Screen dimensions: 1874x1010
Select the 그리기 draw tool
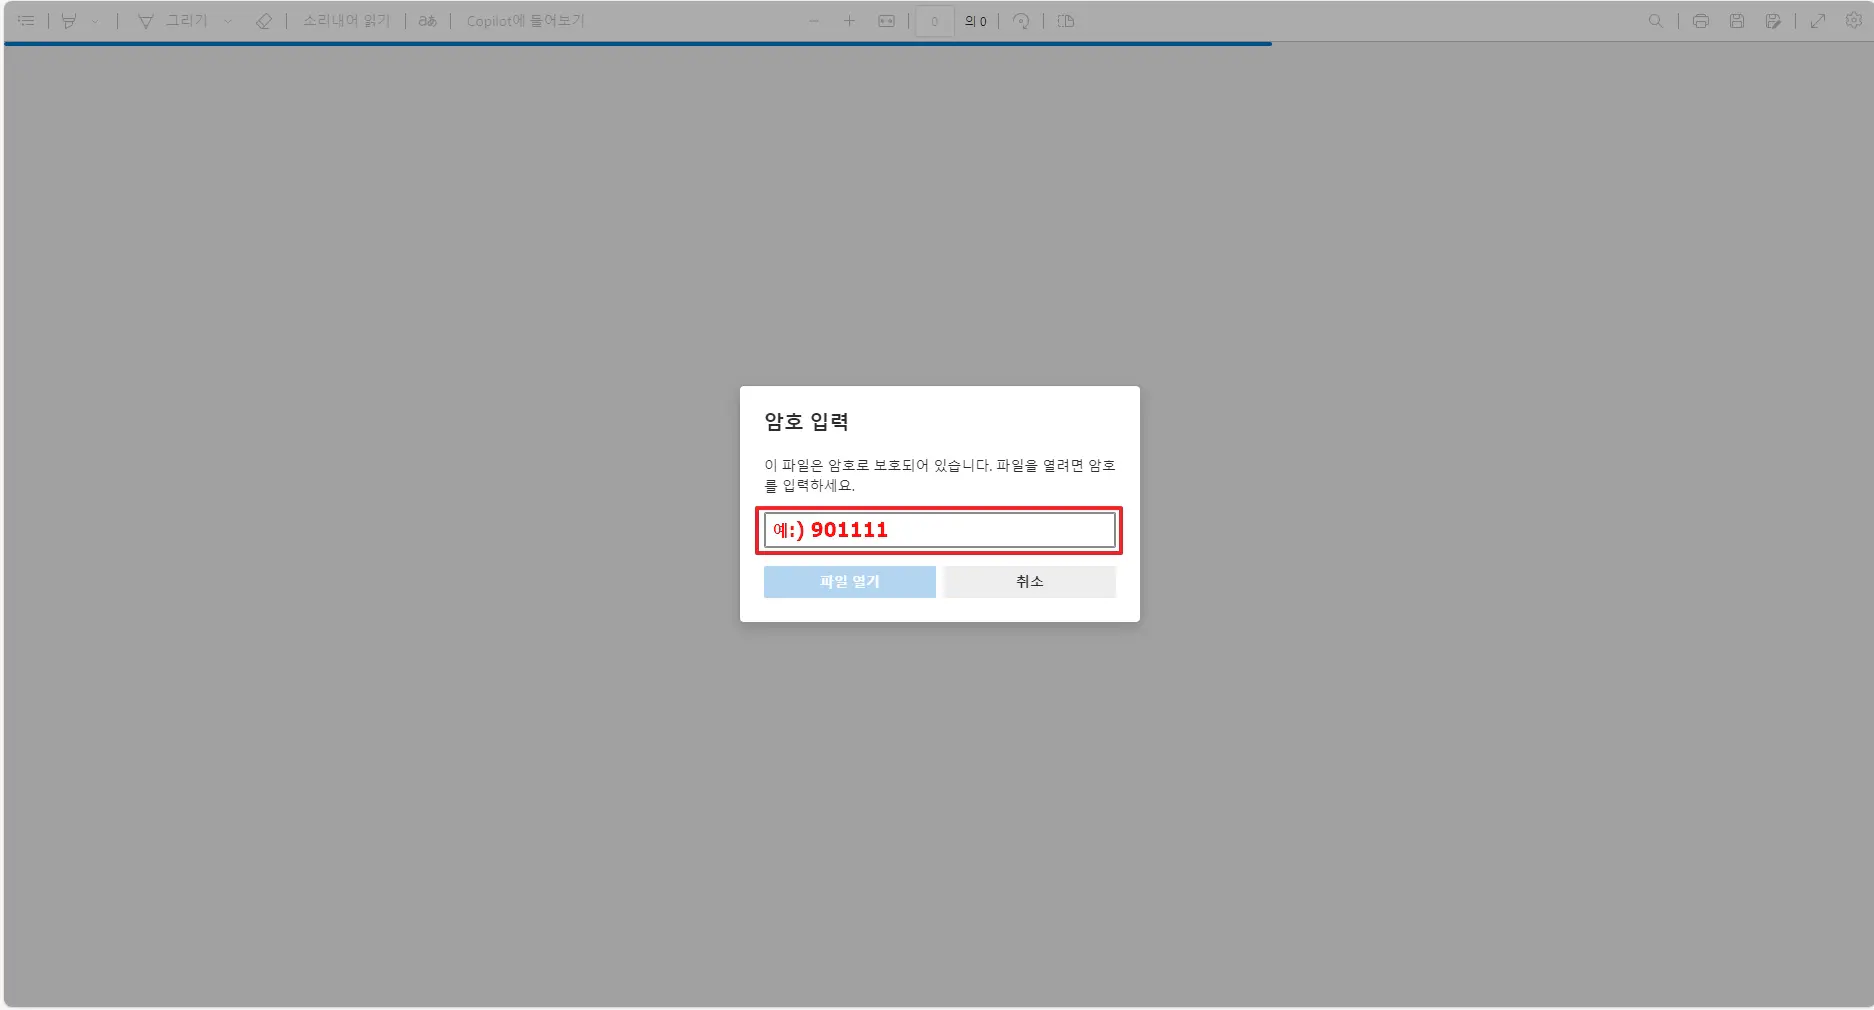pyautogui.click(x=172, y=21)
